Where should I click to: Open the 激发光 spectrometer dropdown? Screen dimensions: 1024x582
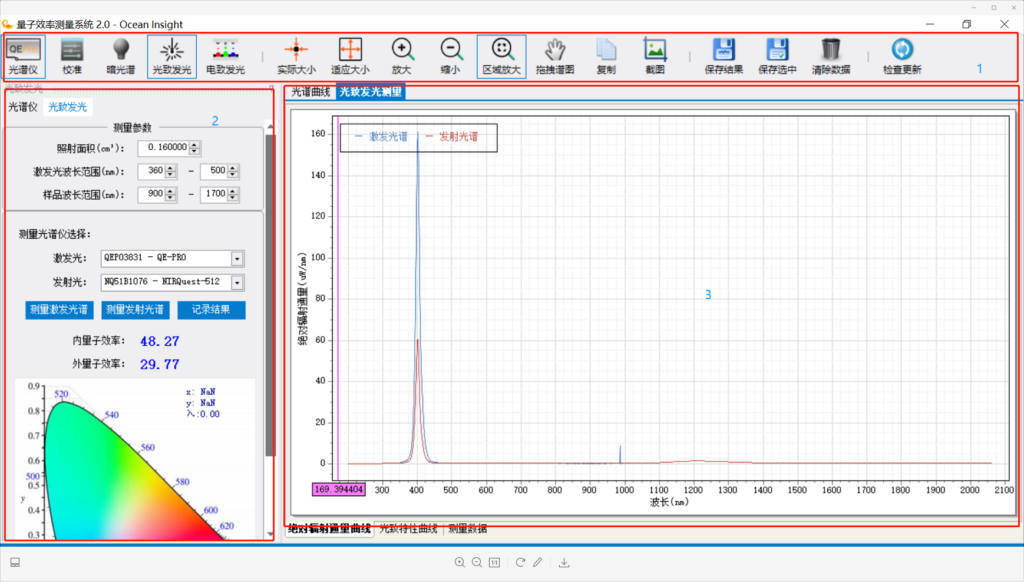coord(237,259)
